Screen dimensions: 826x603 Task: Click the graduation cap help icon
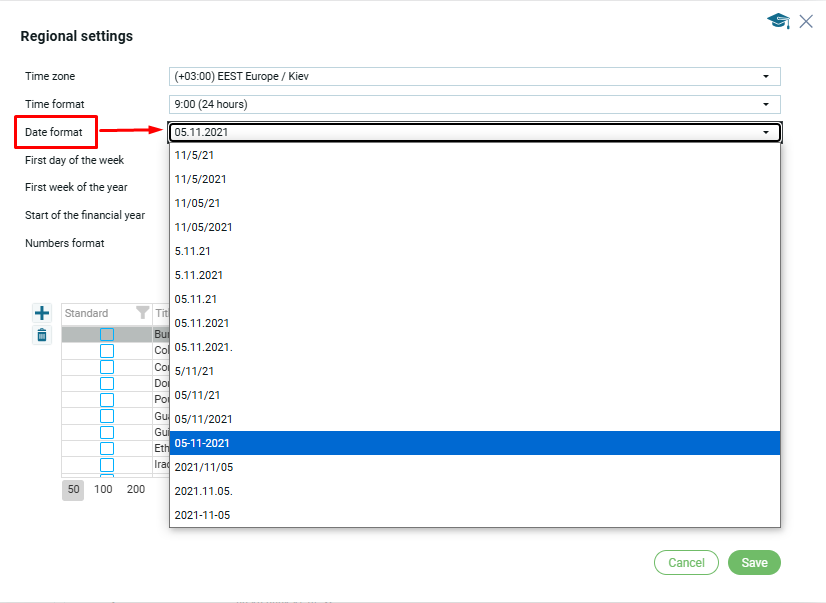pyautogui.click(x=778, y=21)
